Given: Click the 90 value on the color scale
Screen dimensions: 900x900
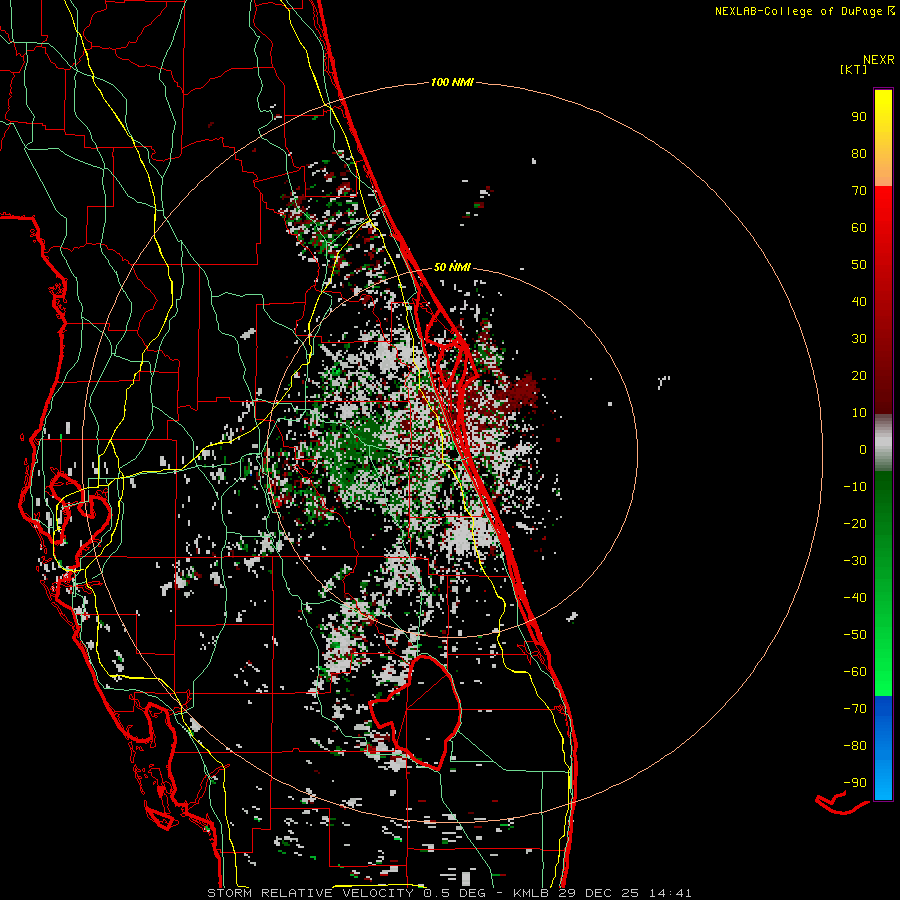Looking at the screenshot, I should click(858, 117).
